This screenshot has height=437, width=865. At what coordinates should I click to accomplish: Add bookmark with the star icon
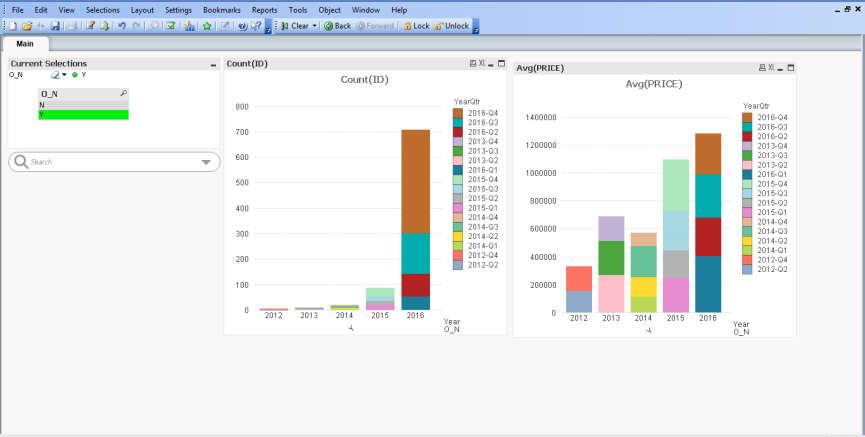207,26
